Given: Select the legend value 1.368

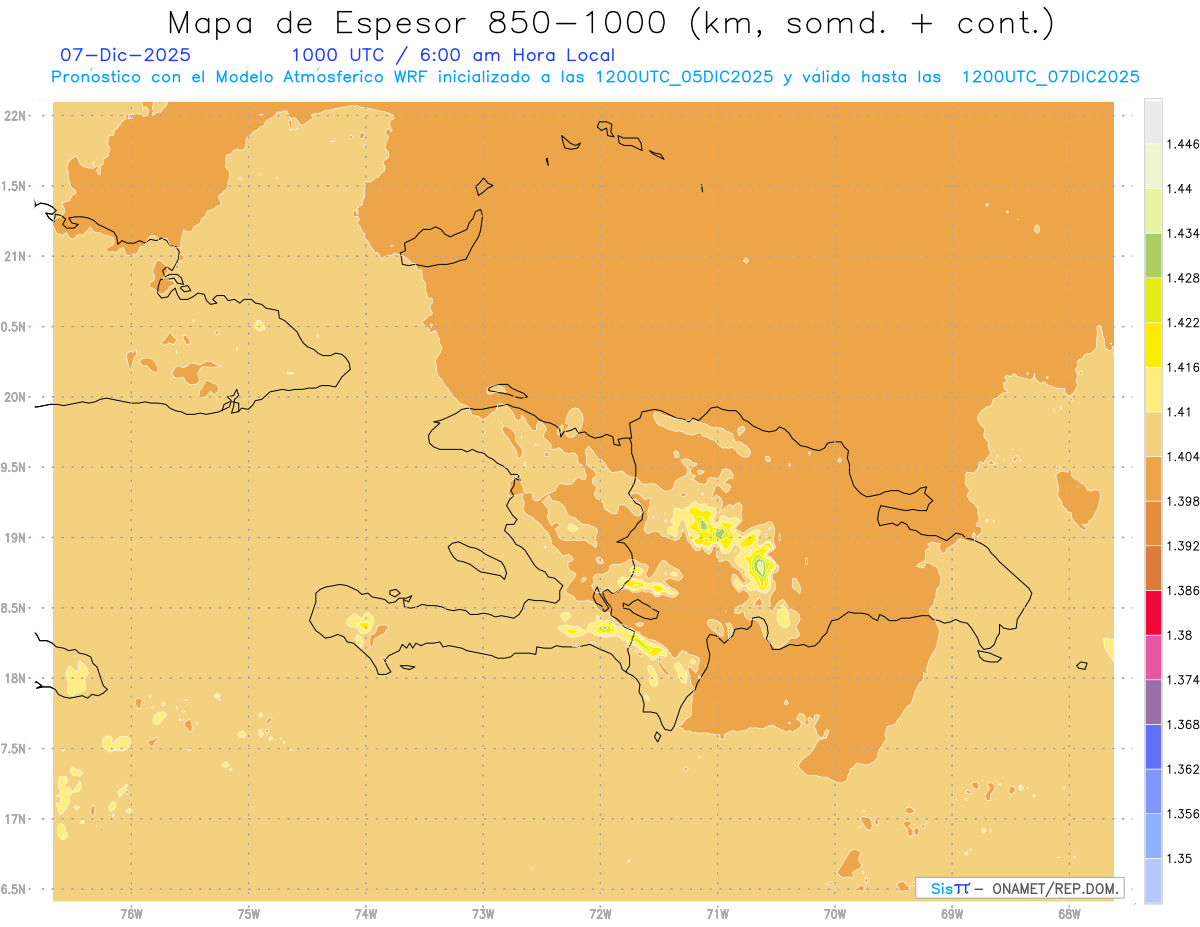Looking at the screenshot, I should [x=1184, y=725].
